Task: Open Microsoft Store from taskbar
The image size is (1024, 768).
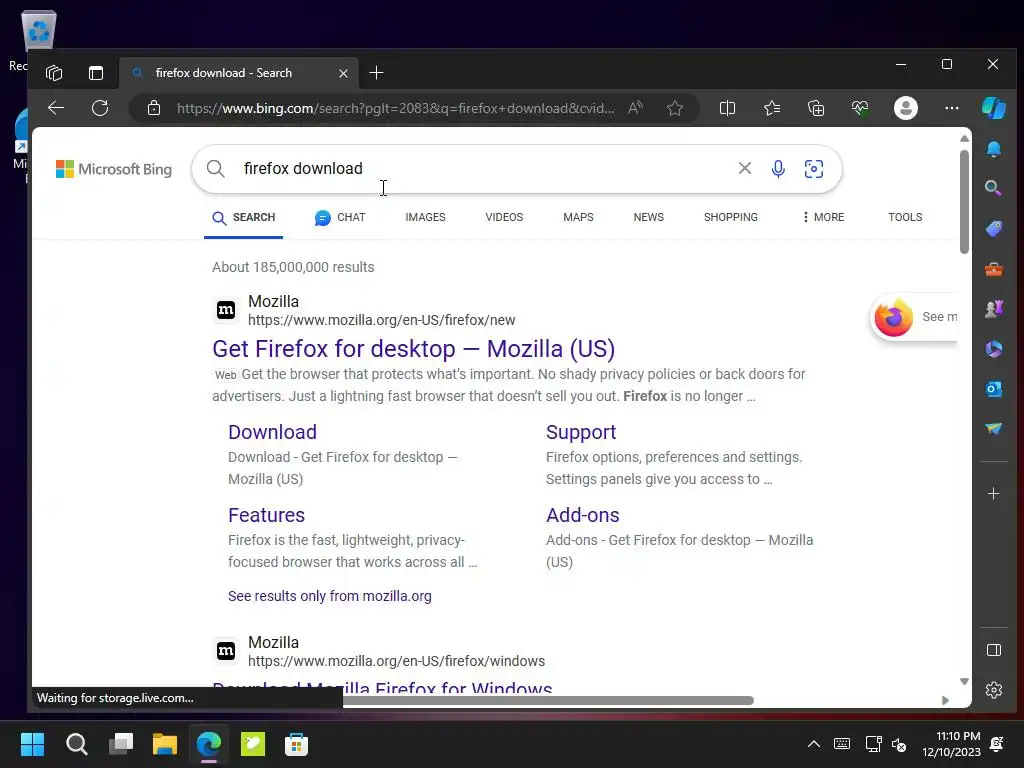Action: (x=296, y=744)
